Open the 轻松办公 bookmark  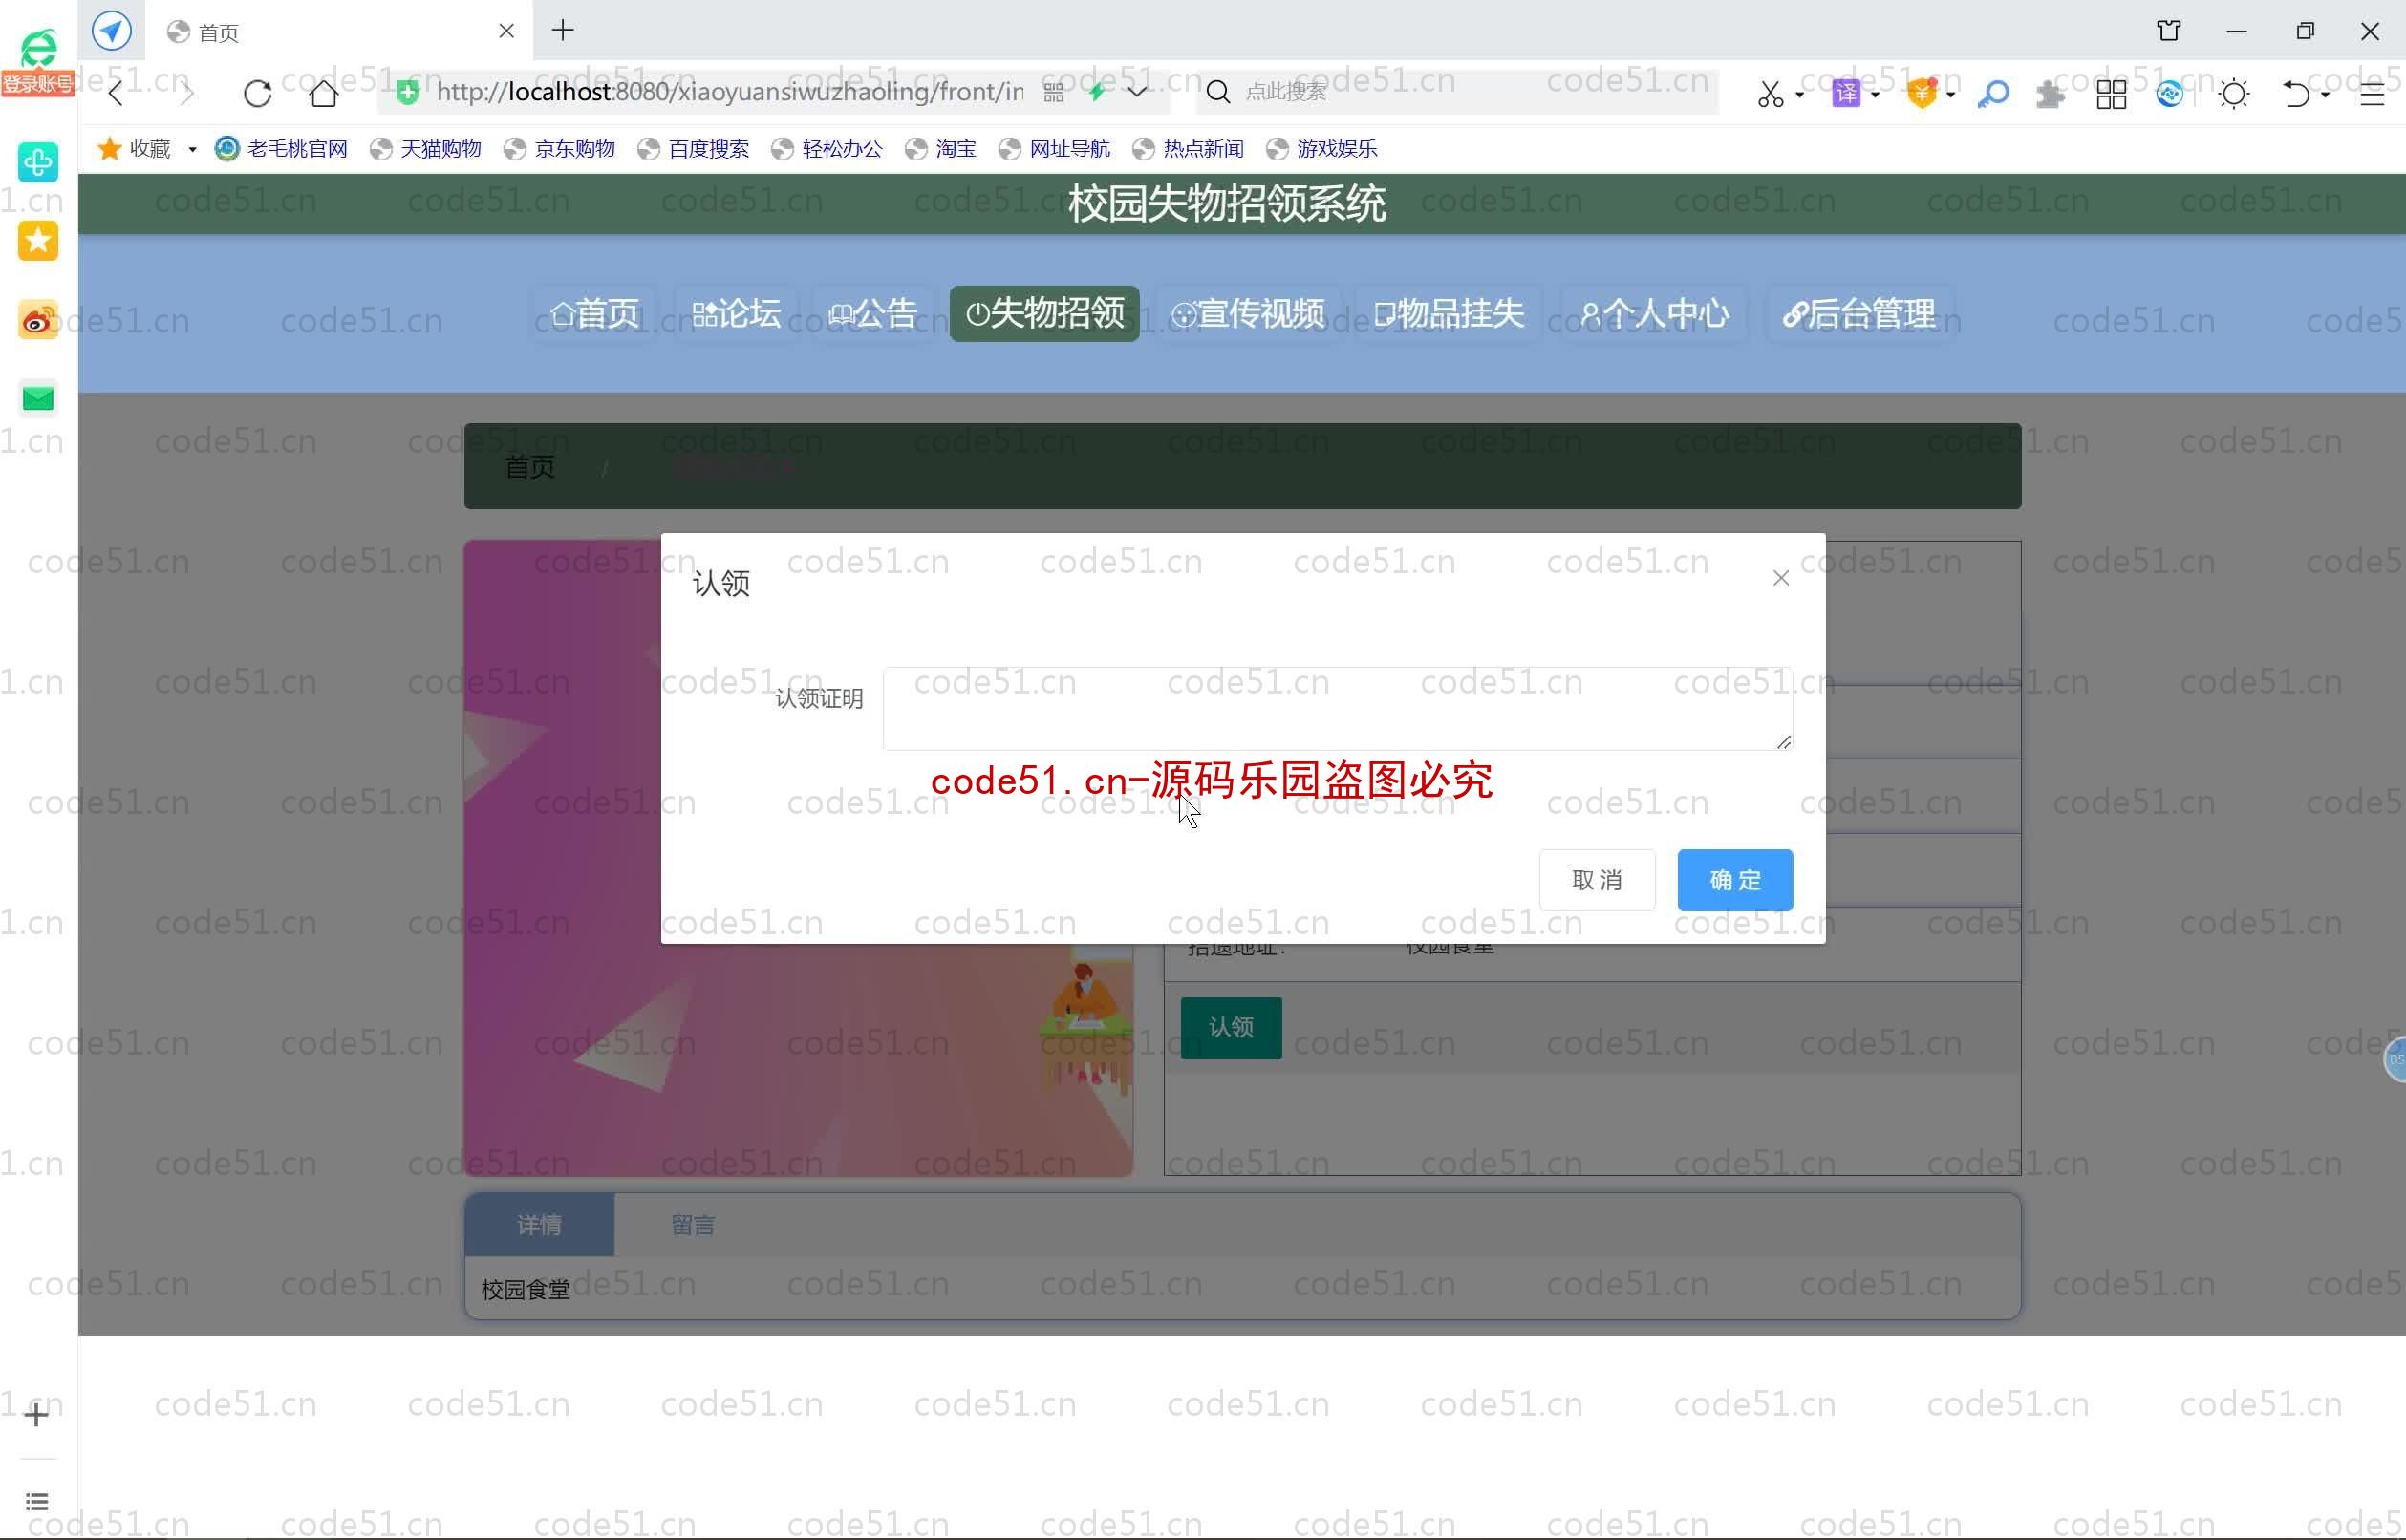click(x=827, y=148)
